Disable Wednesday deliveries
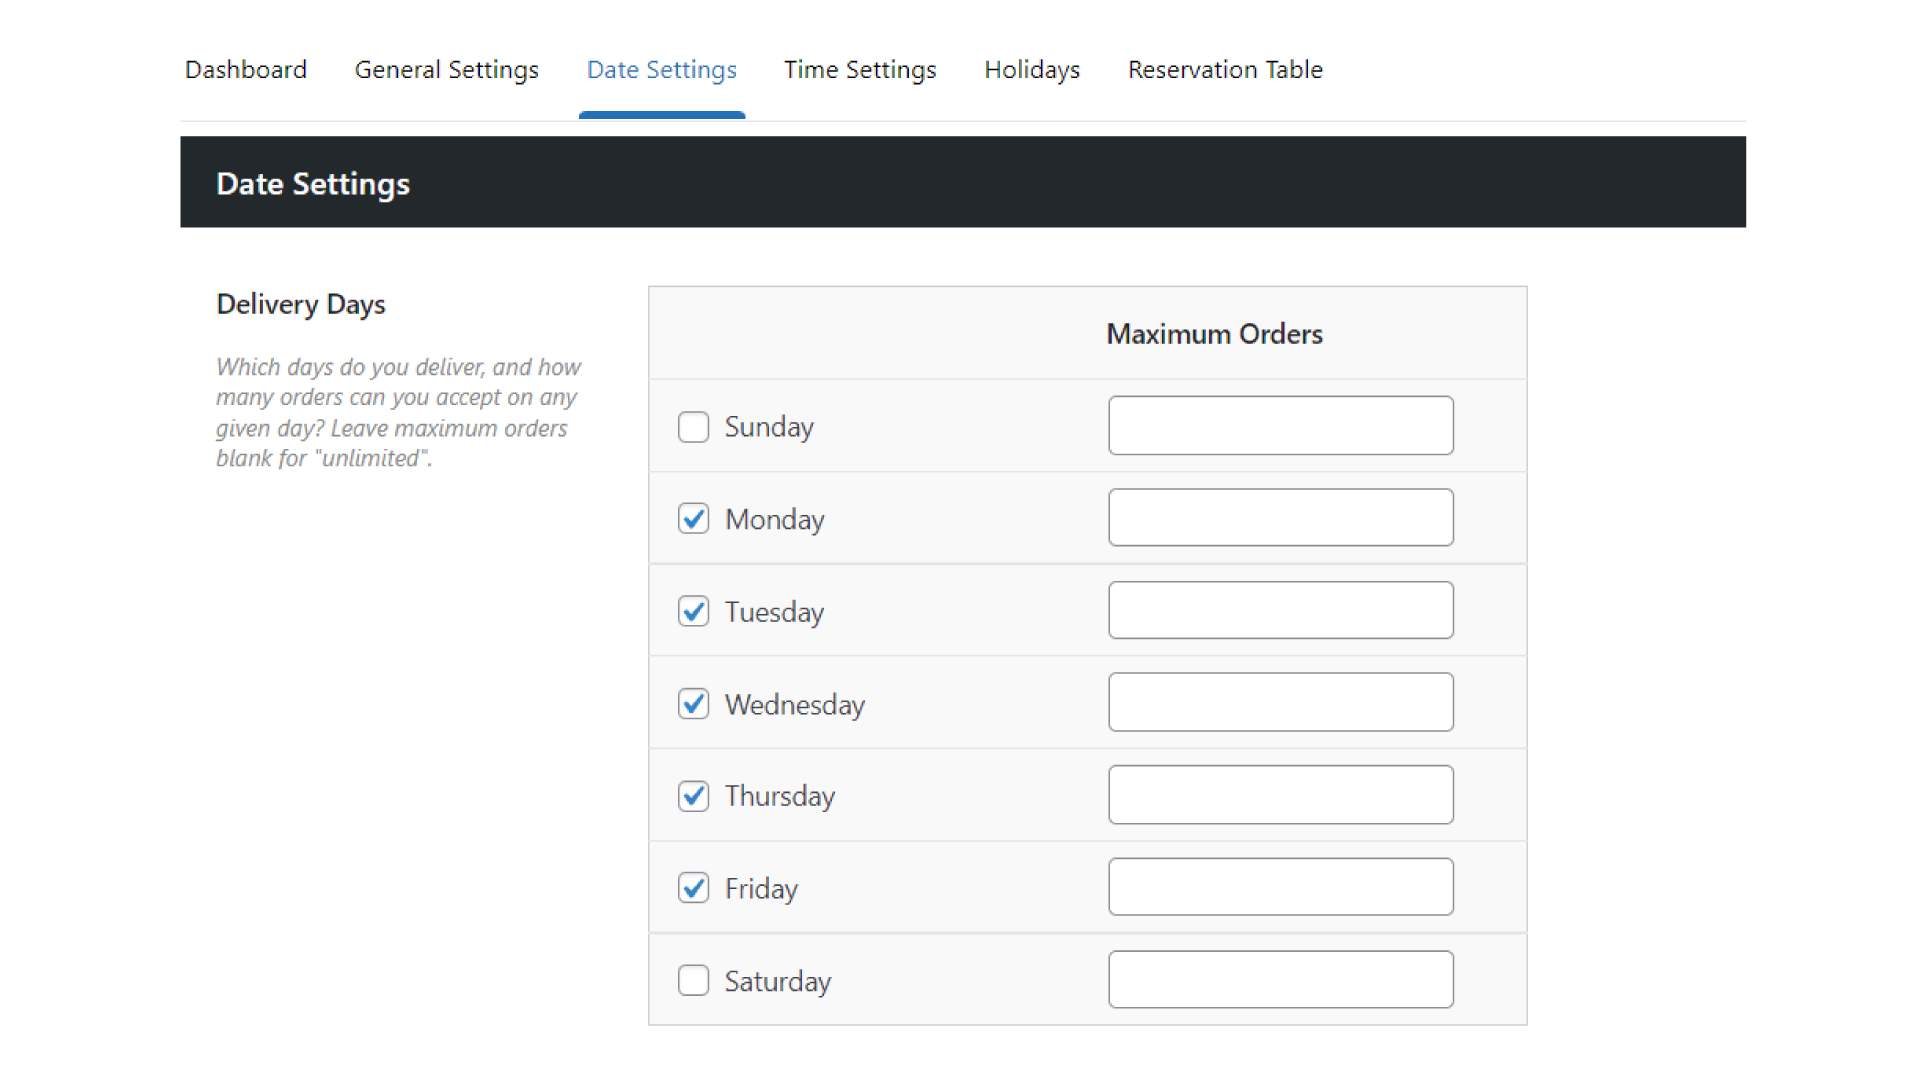The image size is (1920, 1080). pyautogui.click(x=694, y=704)
